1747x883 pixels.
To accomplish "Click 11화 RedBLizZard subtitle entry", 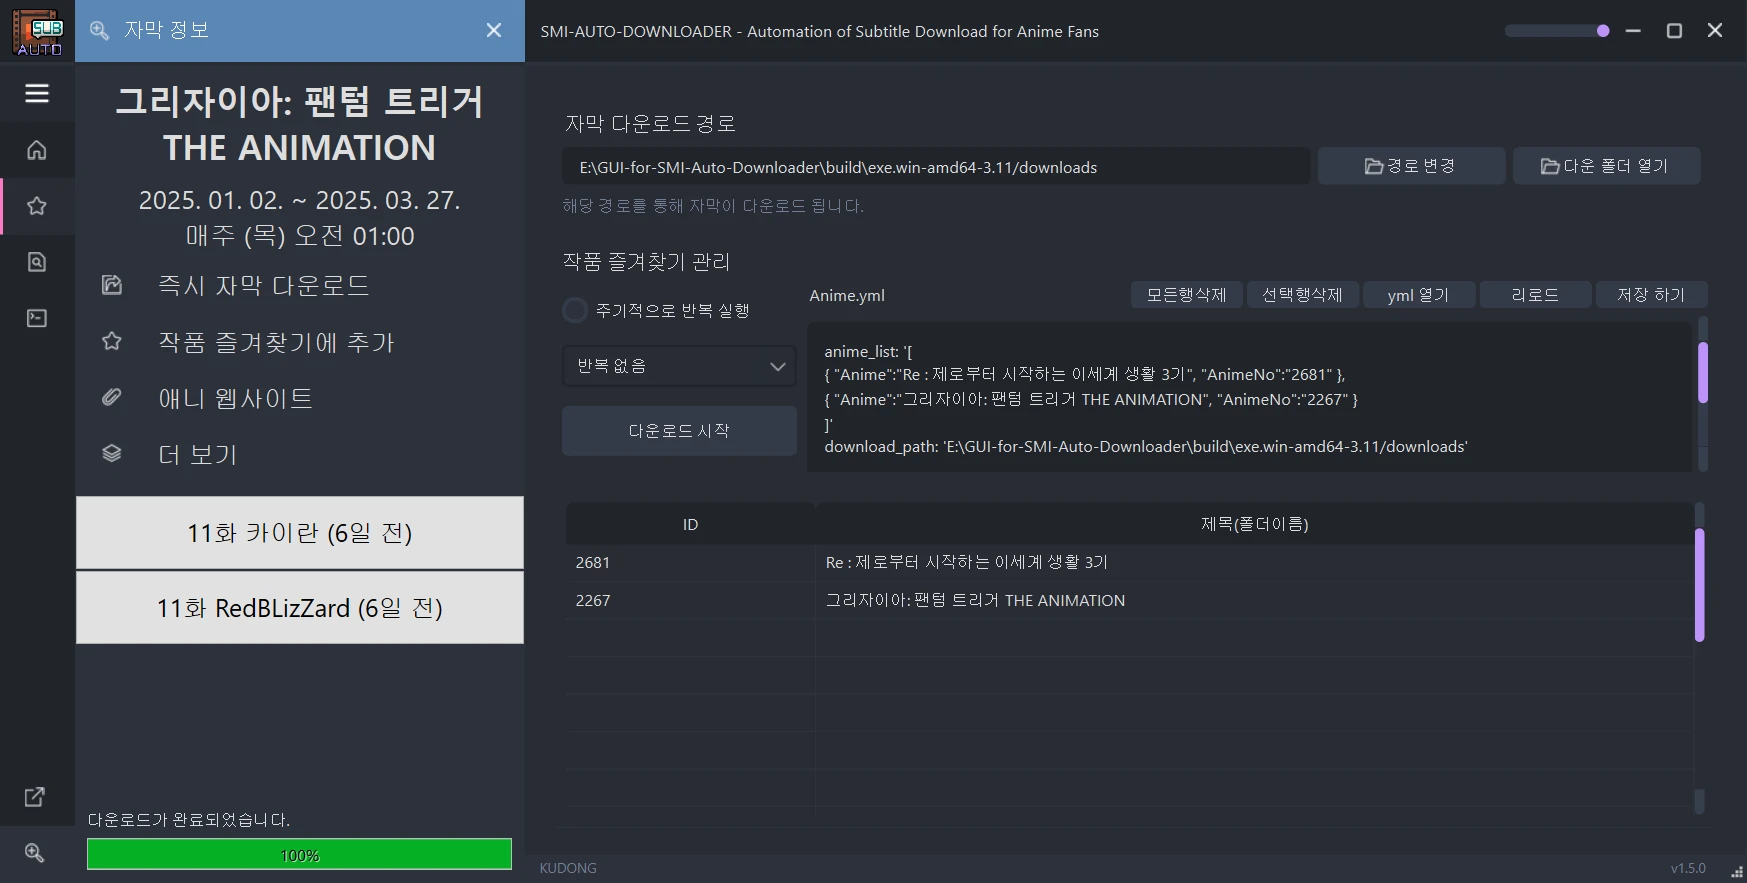I will tap(300, 608).
